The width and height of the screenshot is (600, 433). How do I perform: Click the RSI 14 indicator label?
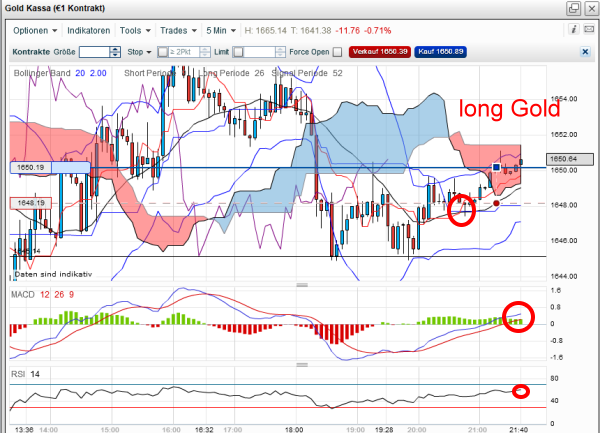click(25, 374)
